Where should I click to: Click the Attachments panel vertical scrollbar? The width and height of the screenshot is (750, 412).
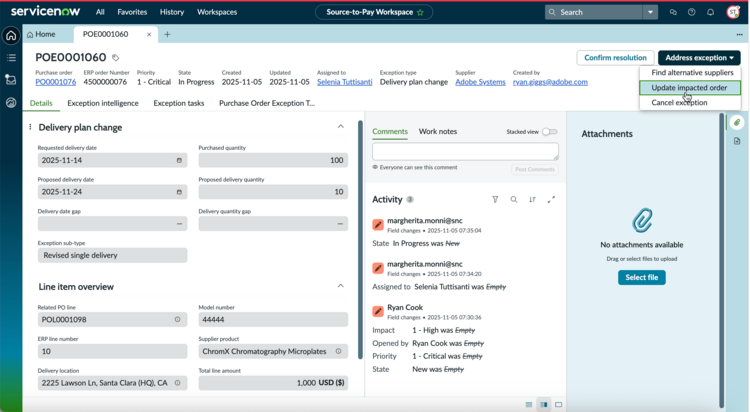point(722,260)
